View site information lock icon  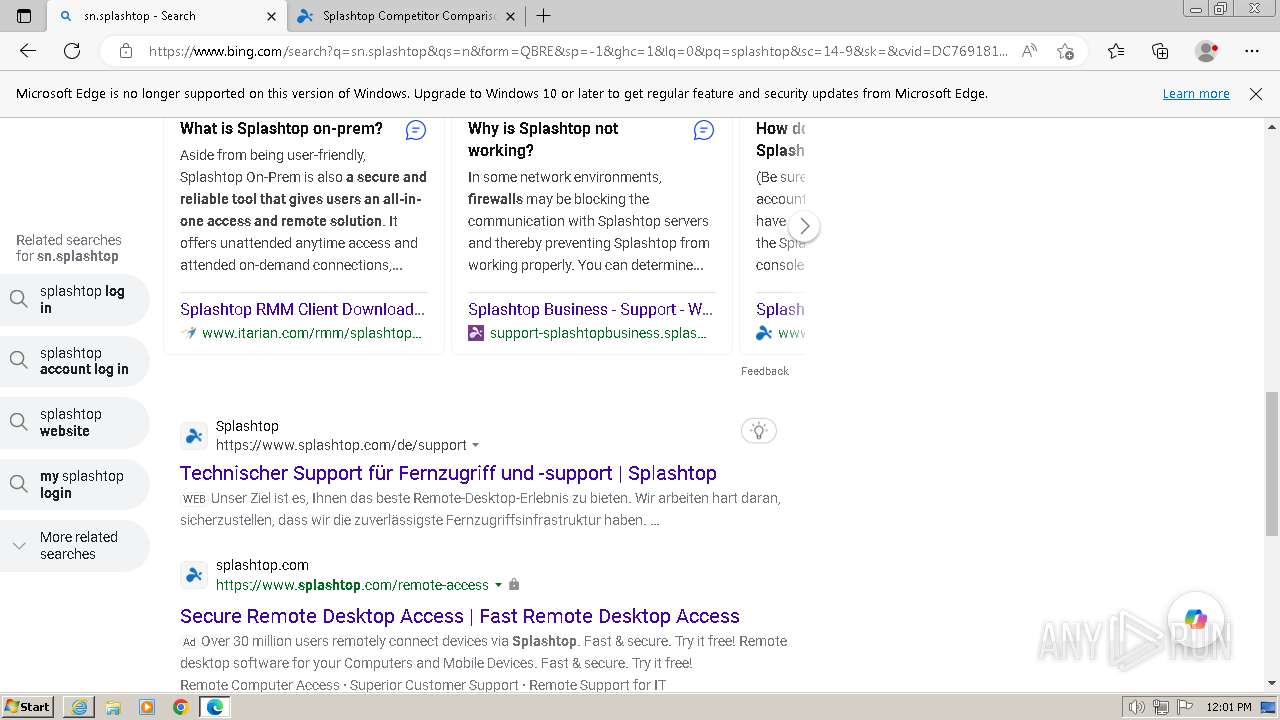(126, 51)
